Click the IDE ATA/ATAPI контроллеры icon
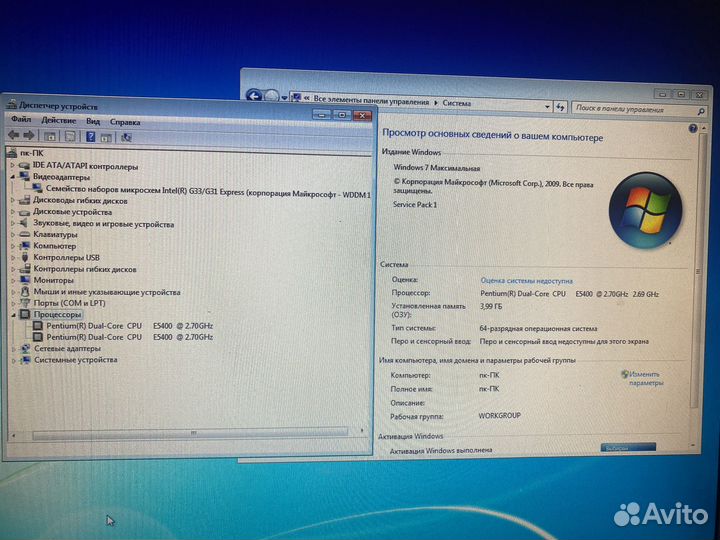This screenshot has height=540, width=720. pos(25,166)
